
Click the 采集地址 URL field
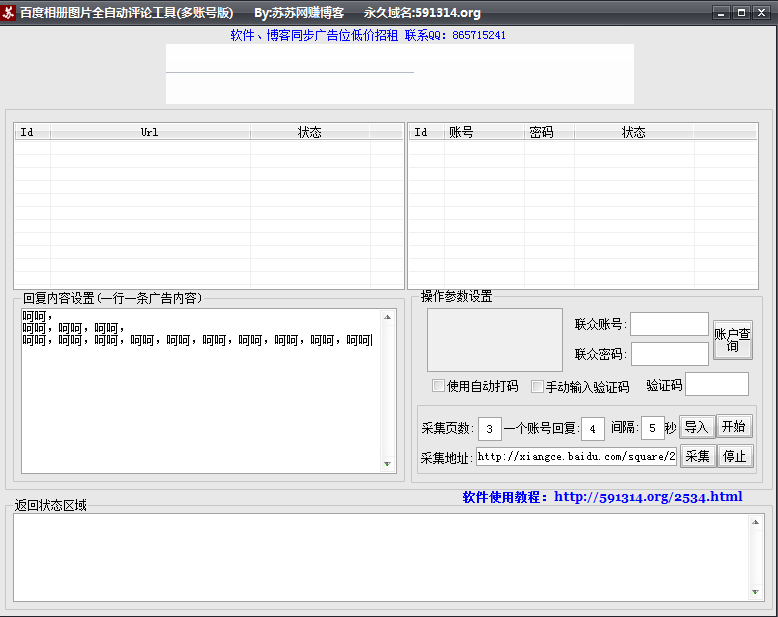(577, 456)
